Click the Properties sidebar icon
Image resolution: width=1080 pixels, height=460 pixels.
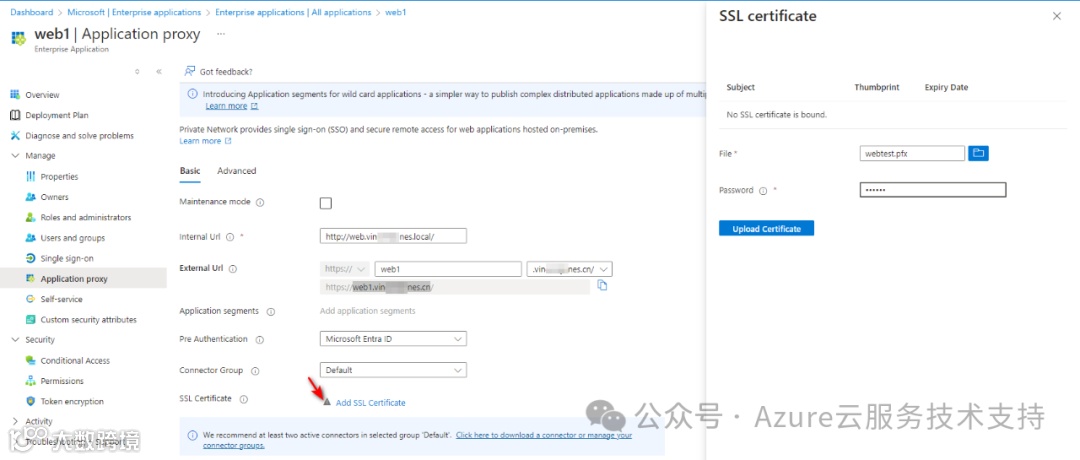(x=30, y=177)
